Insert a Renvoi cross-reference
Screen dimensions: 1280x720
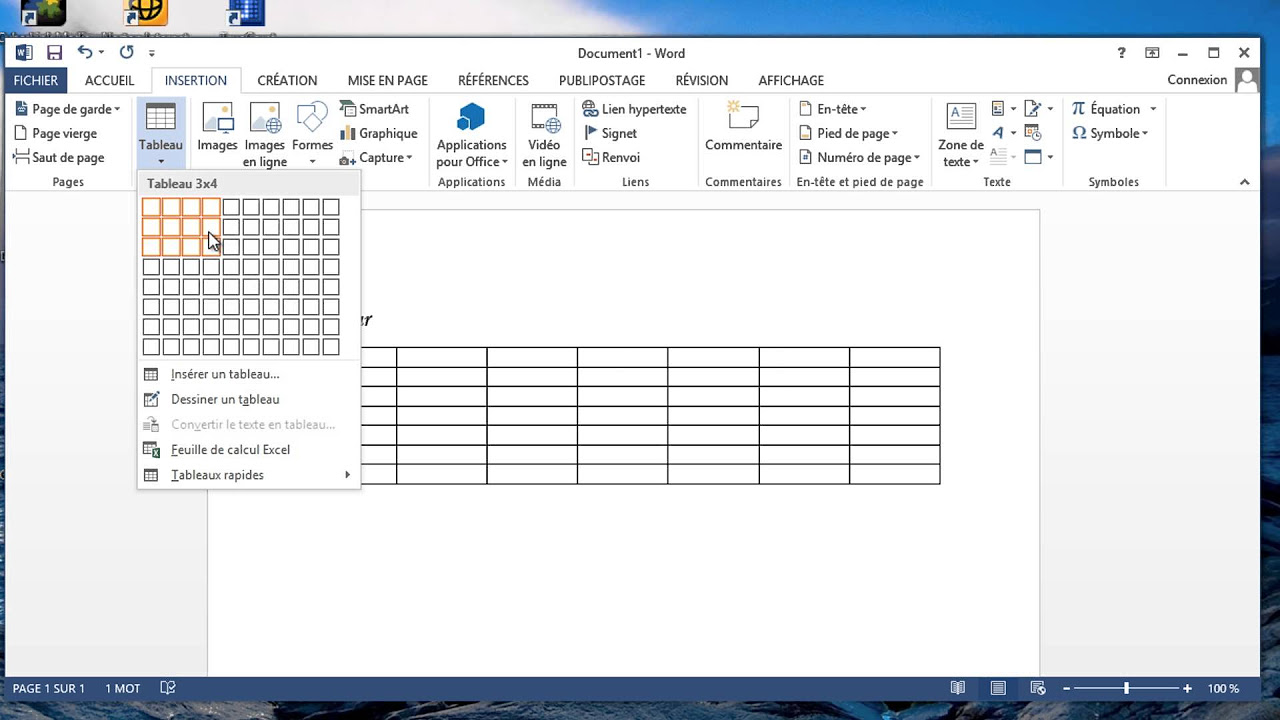pyautogui.click(x=611, y=157)
